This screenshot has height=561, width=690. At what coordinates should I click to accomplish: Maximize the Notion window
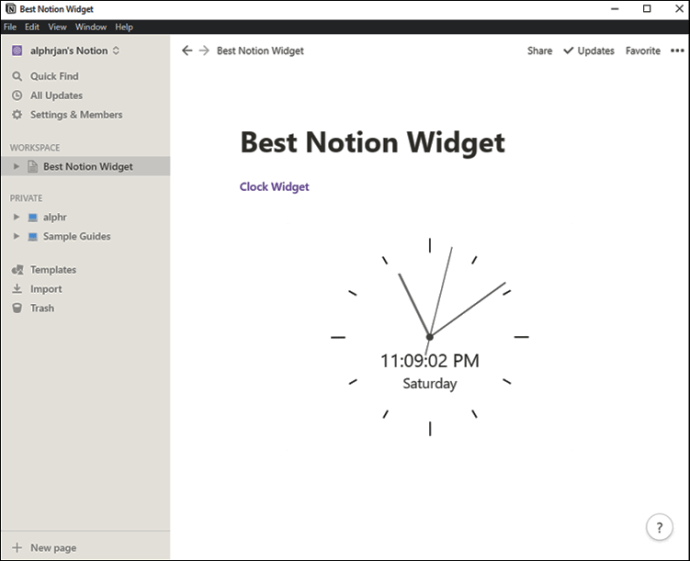(647, 9)
